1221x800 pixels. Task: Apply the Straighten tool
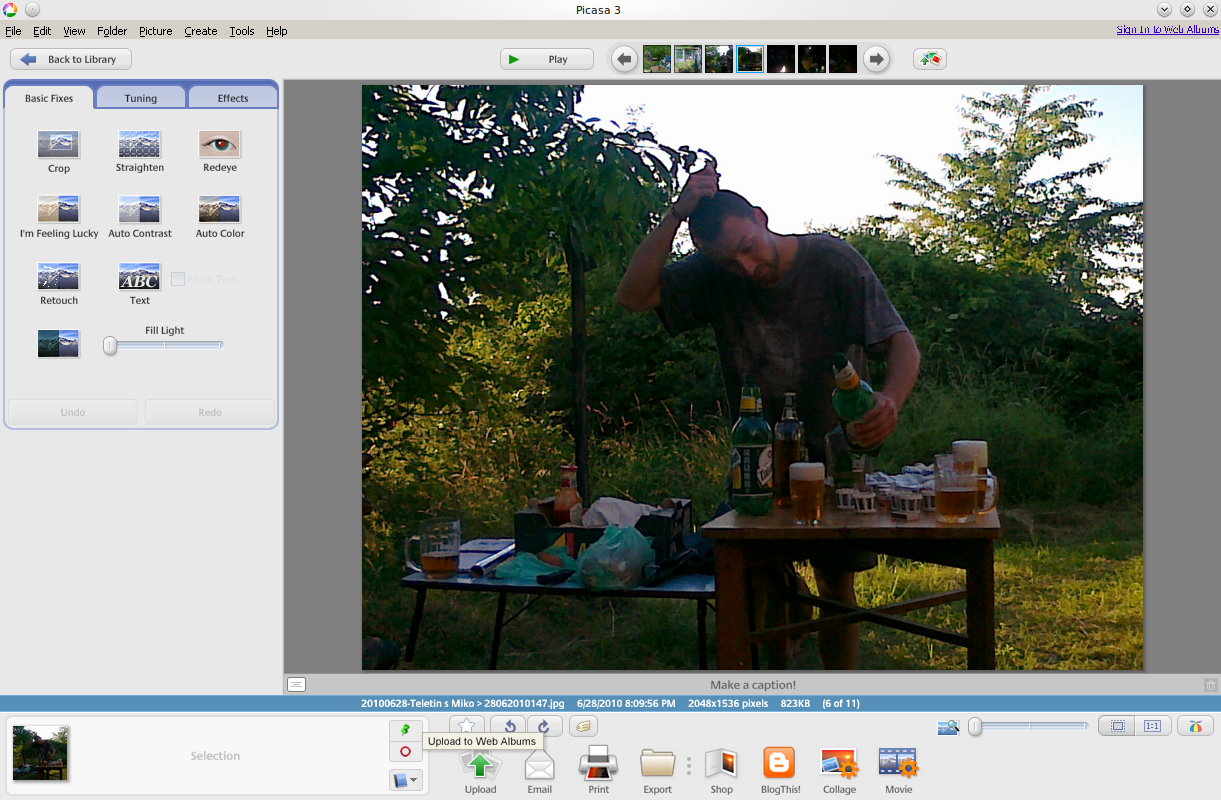coord(139,146)
